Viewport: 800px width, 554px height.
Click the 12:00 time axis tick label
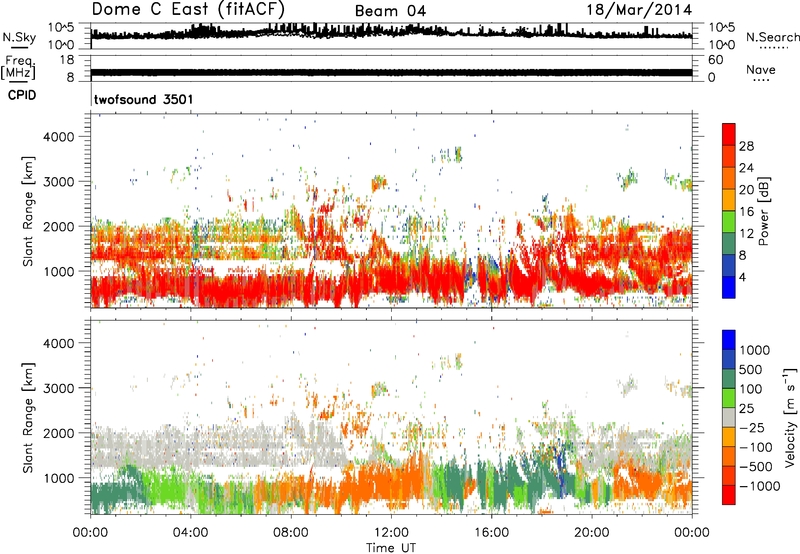coord(391,533)
